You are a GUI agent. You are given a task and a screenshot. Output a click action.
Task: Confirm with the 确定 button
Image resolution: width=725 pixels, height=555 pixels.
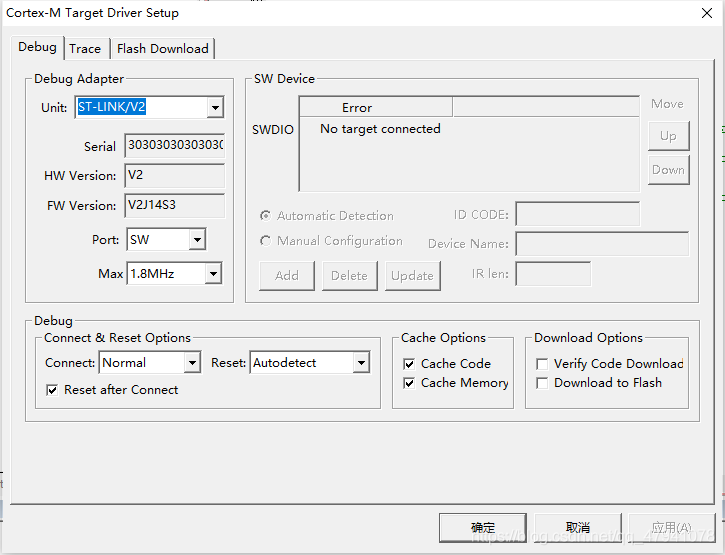[x=483, y=527]
